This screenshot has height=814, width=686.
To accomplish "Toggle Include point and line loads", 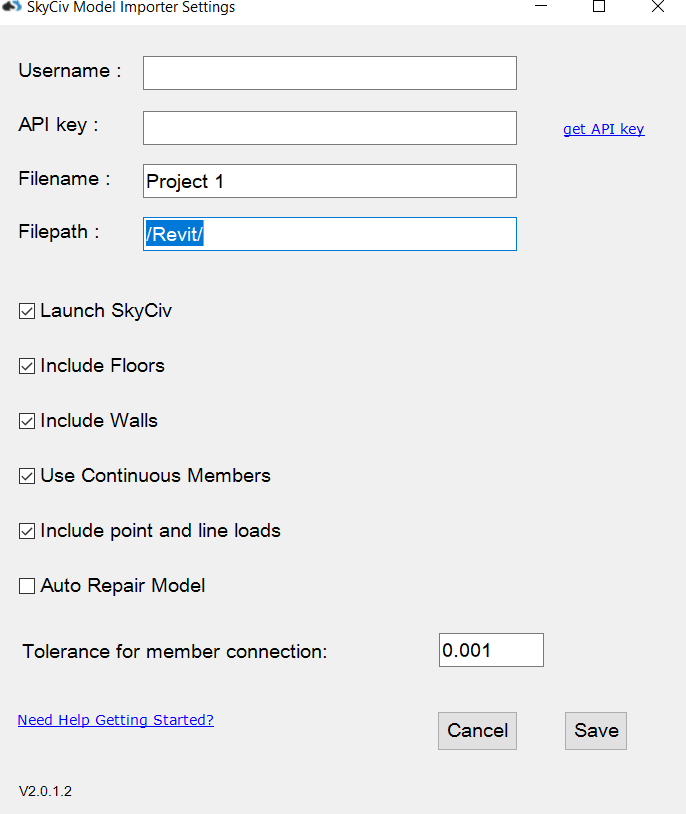I will [x=27, y=532].
